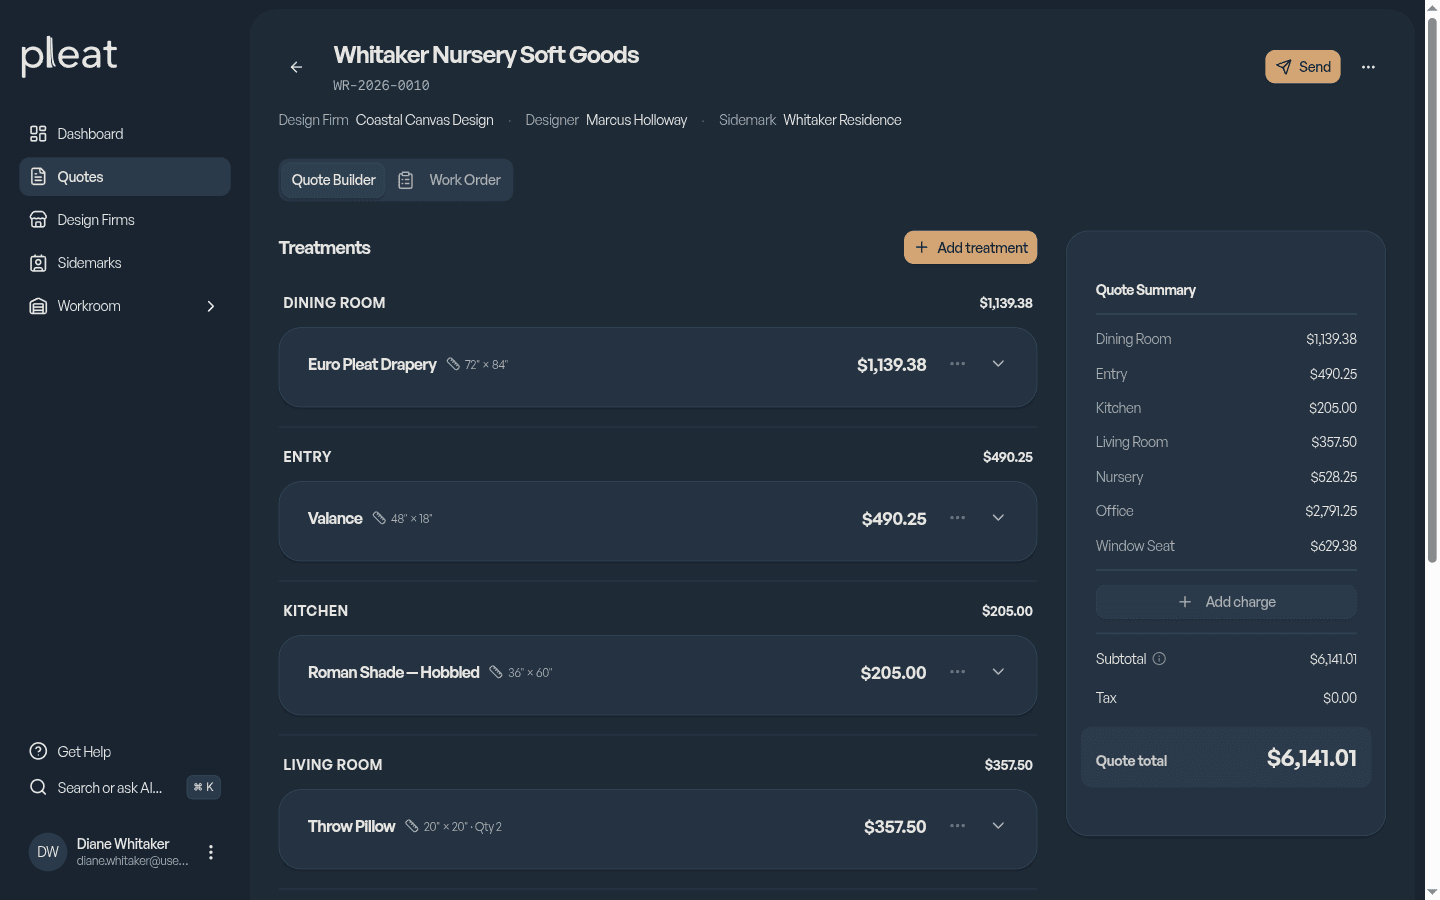Open Dashboard from the sidebar

(125, 134)
